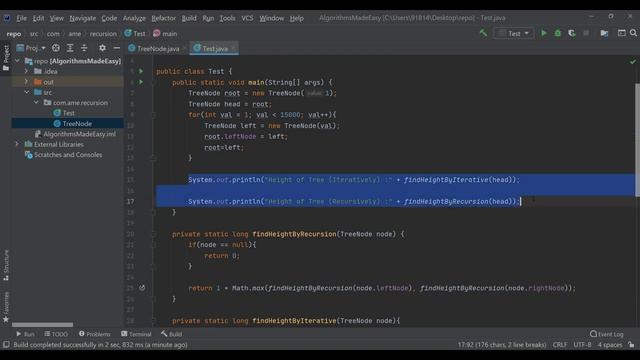The image size is (640, 360).
Task: Toggle Favorites side tool window
Action: (6, 307)
